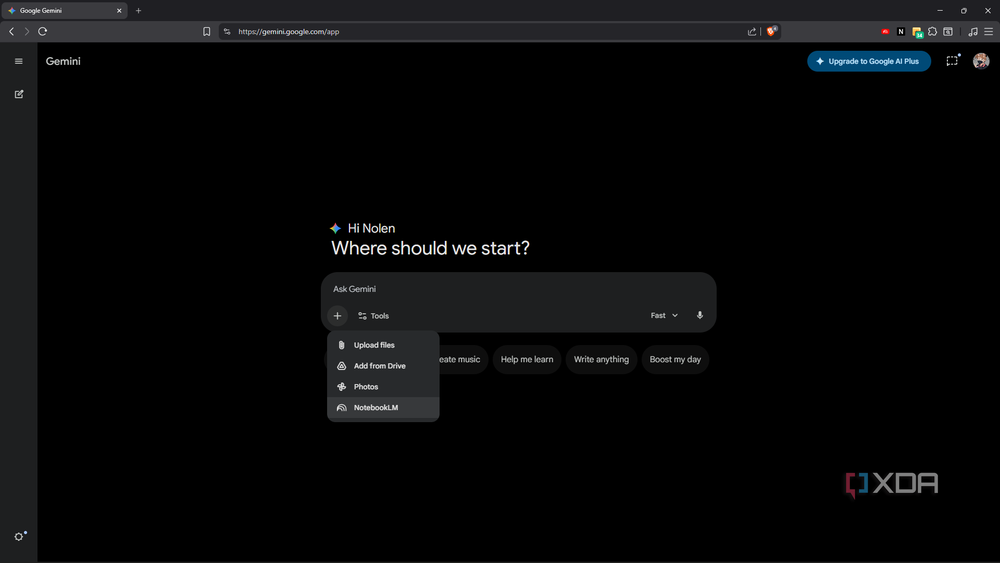Start a new chat with the compose icon
The height and width of the screenshot is (563, 1000).
point(19,94)
